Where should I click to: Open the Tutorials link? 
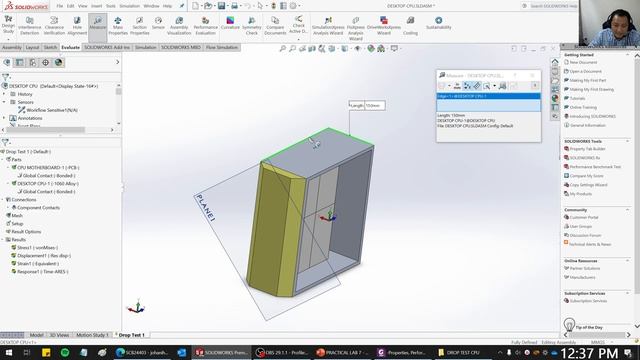[577, 98]
